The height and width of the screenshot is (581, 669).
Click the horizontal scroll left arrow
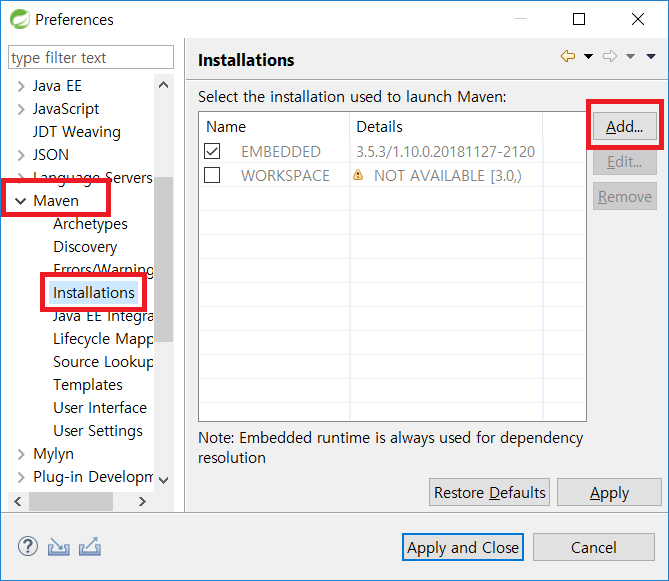click(x=18, y=501)
